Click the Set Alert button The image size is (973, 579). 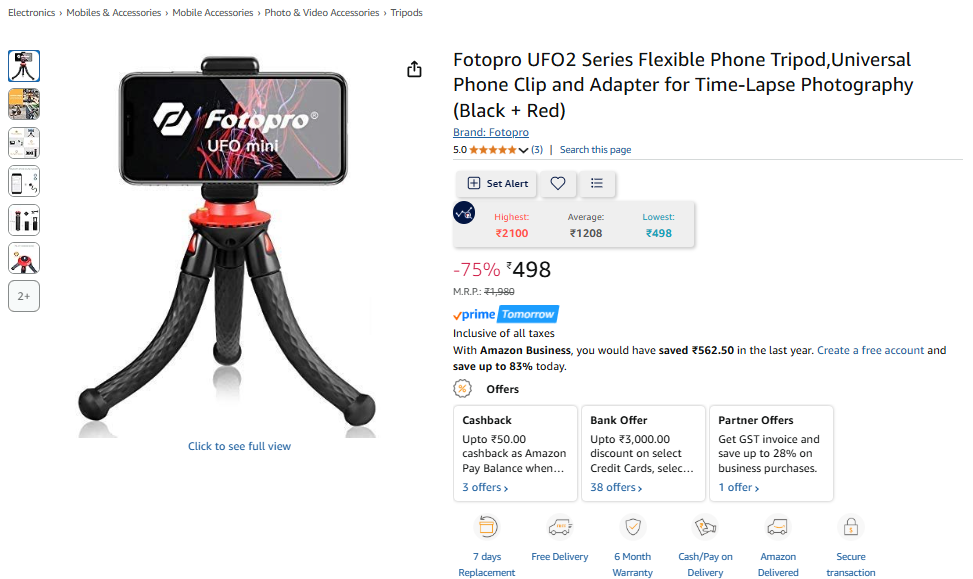click(497, 183)
